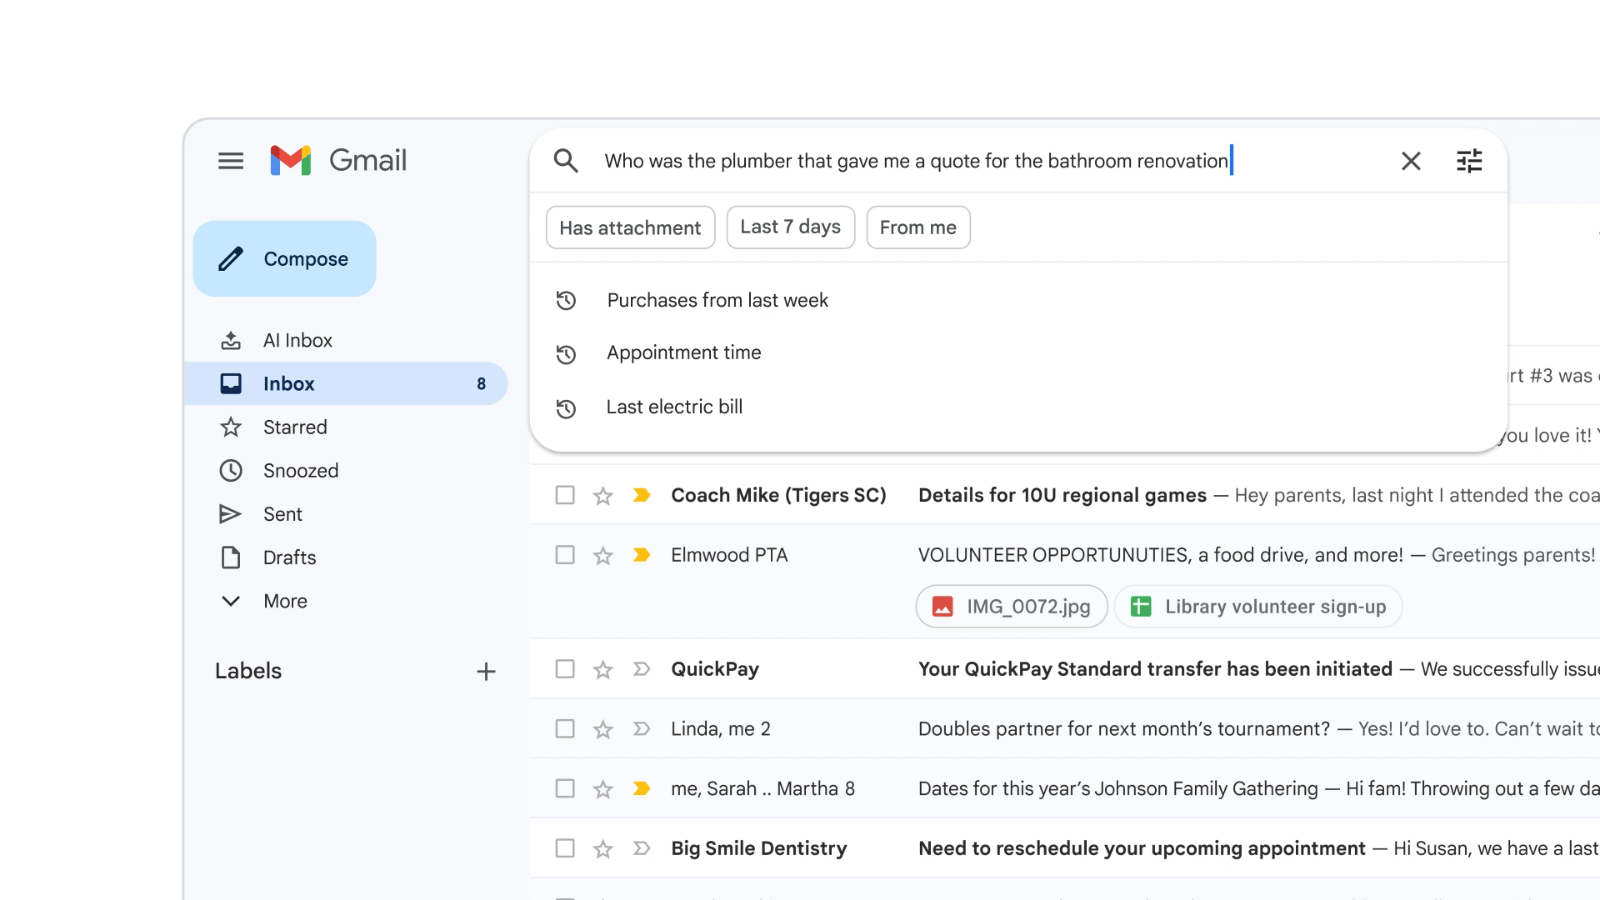Star the Coach Mike email
The width and height of the screenshot is (1600, 900).
click(602, 494)
